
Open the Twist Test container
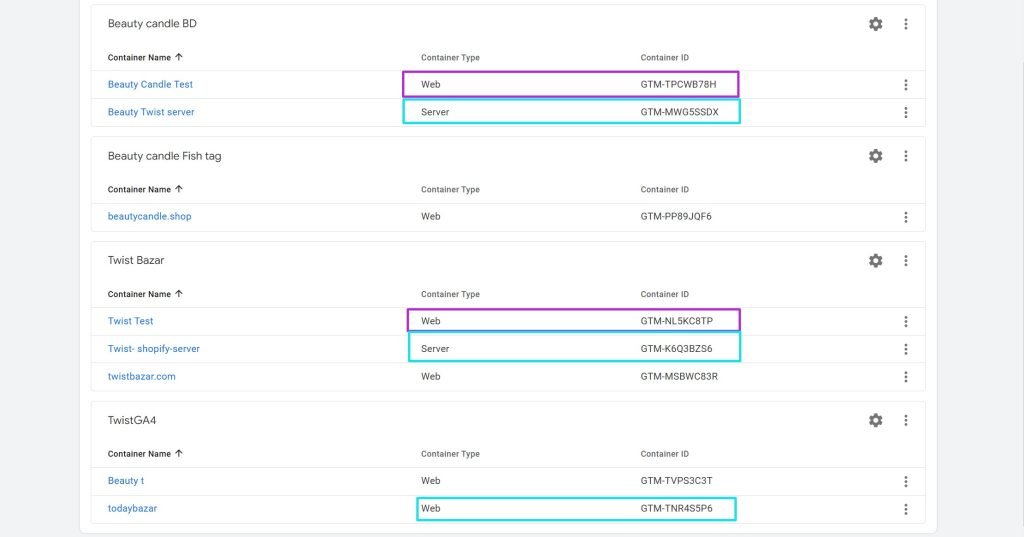(130, 321)
